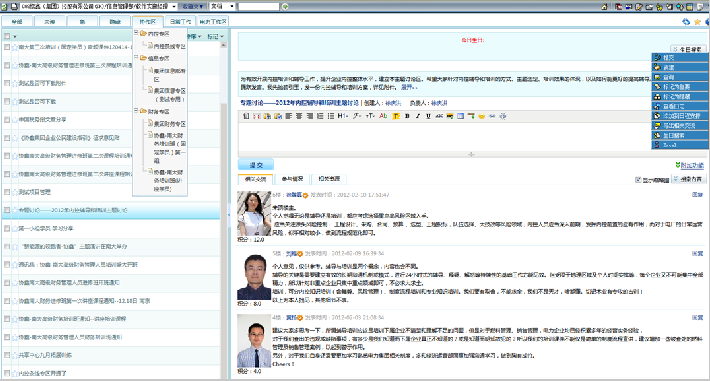Open the 相关专题 tab below editor

click(329, 179)
